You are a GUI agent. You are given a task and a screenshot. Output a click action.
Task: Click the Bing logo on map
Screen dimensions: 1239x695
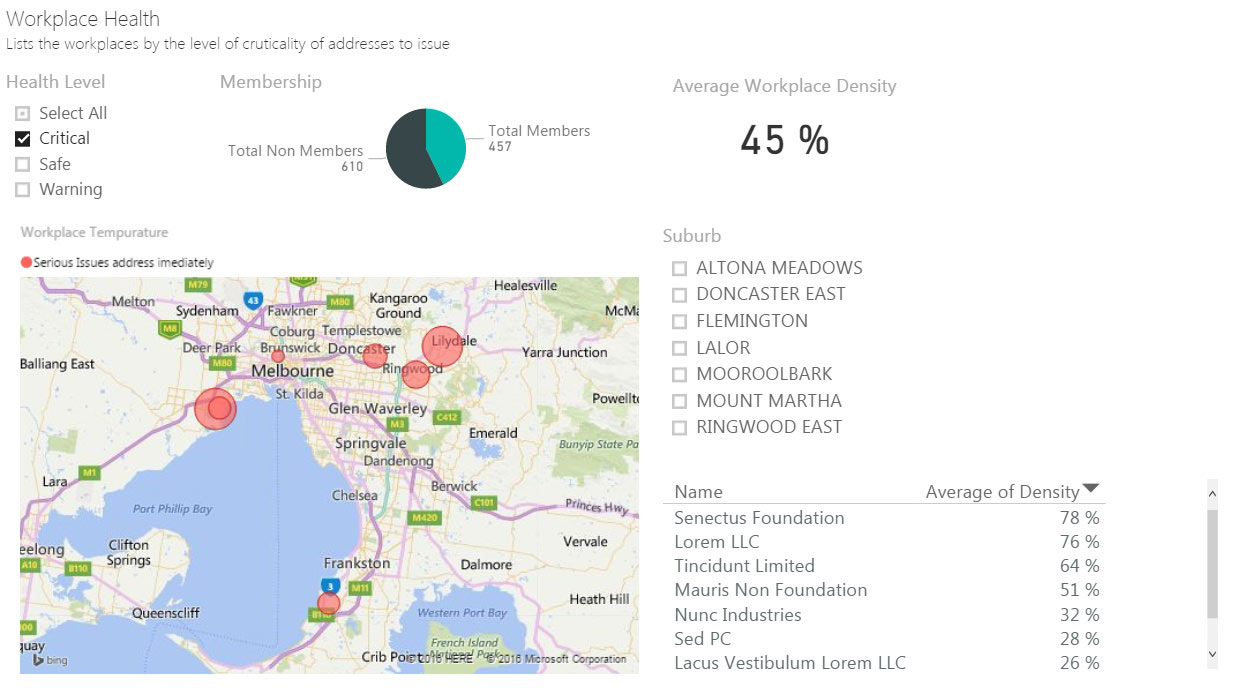[x=49, y=660]
